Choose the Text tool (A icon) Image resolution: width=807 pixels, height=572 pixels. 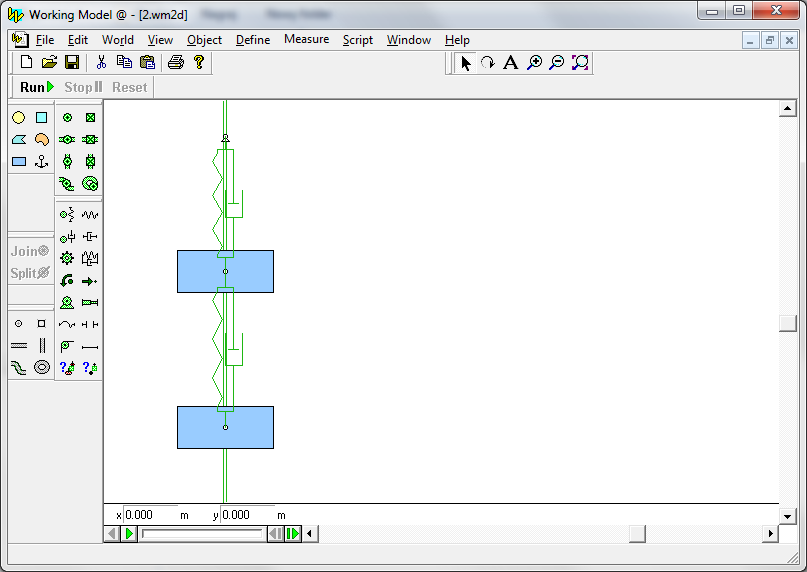510,63
